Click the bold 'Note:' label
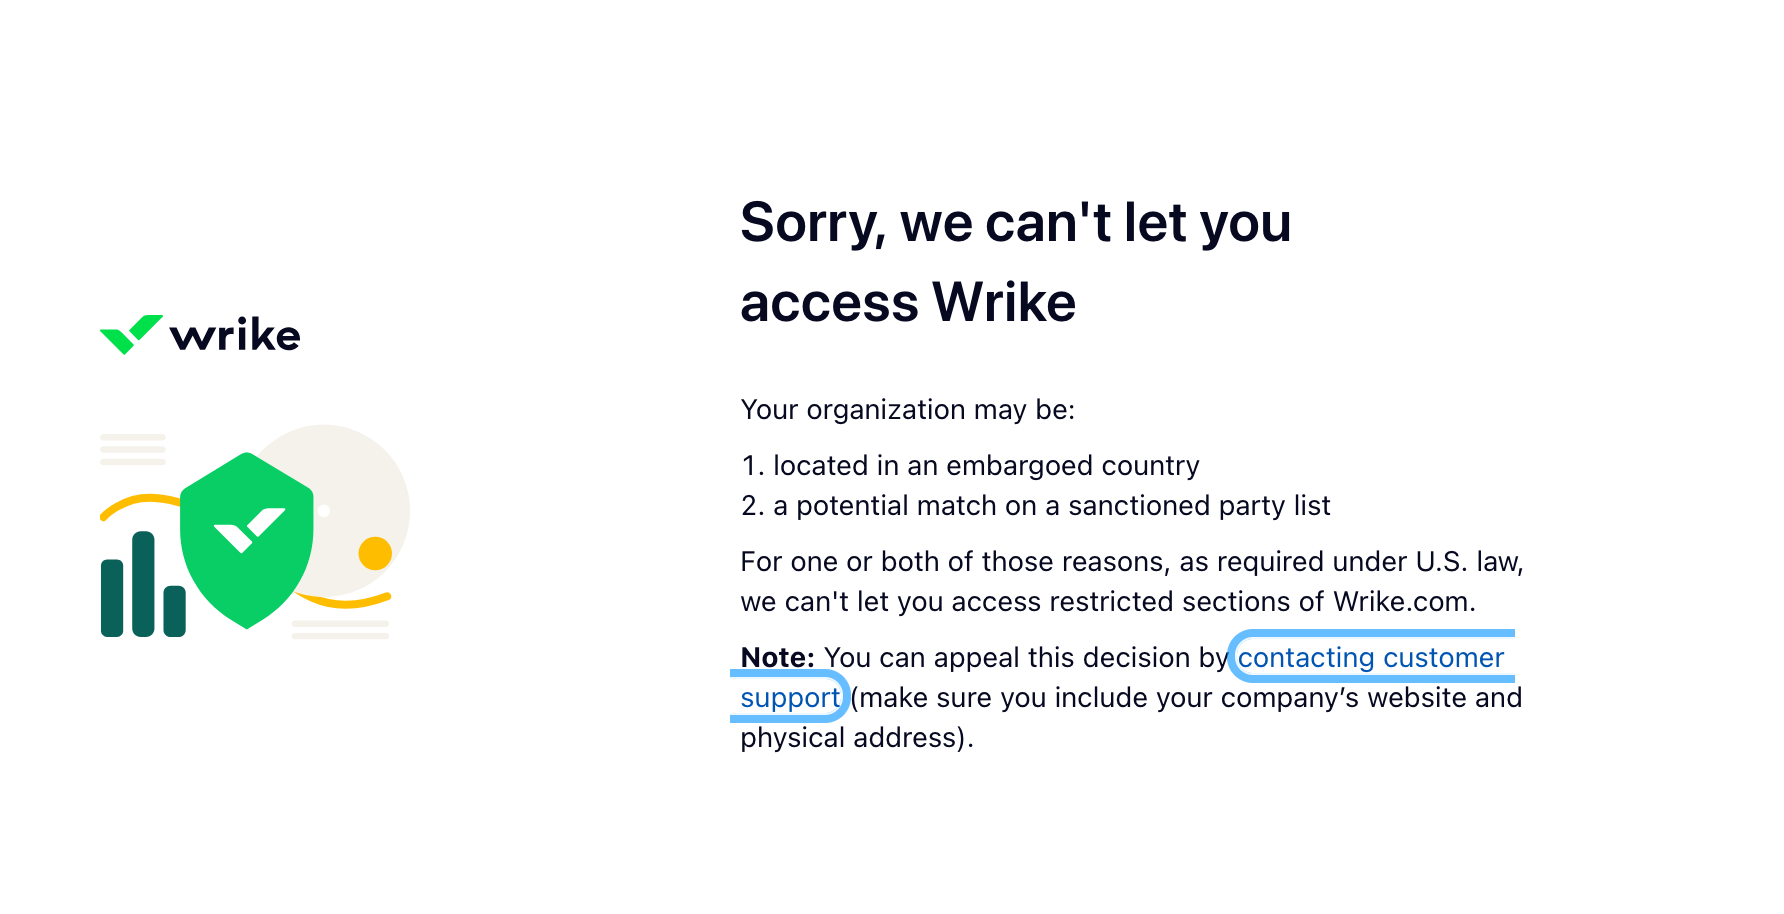This screenshot has width=1784, height=914. tap(778, 657)
